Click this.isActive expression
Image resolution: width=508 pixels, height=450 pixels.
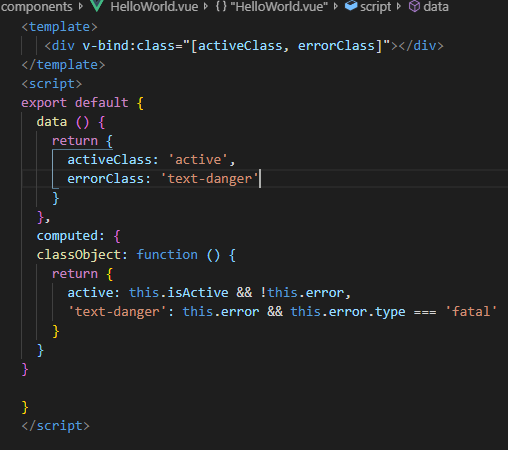(x=179, y=293)
